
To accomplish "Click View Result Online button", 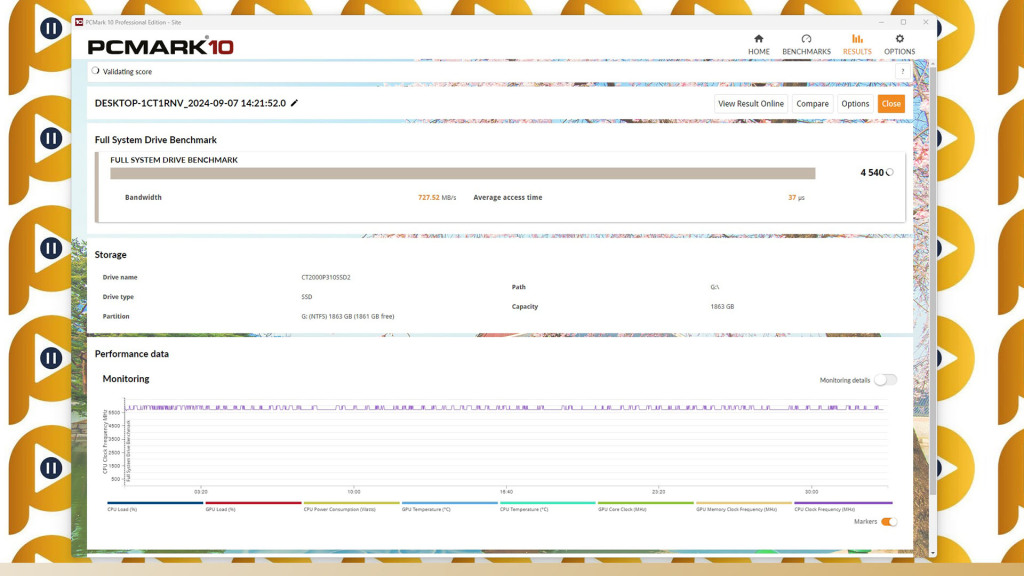I will pos(750,104).
